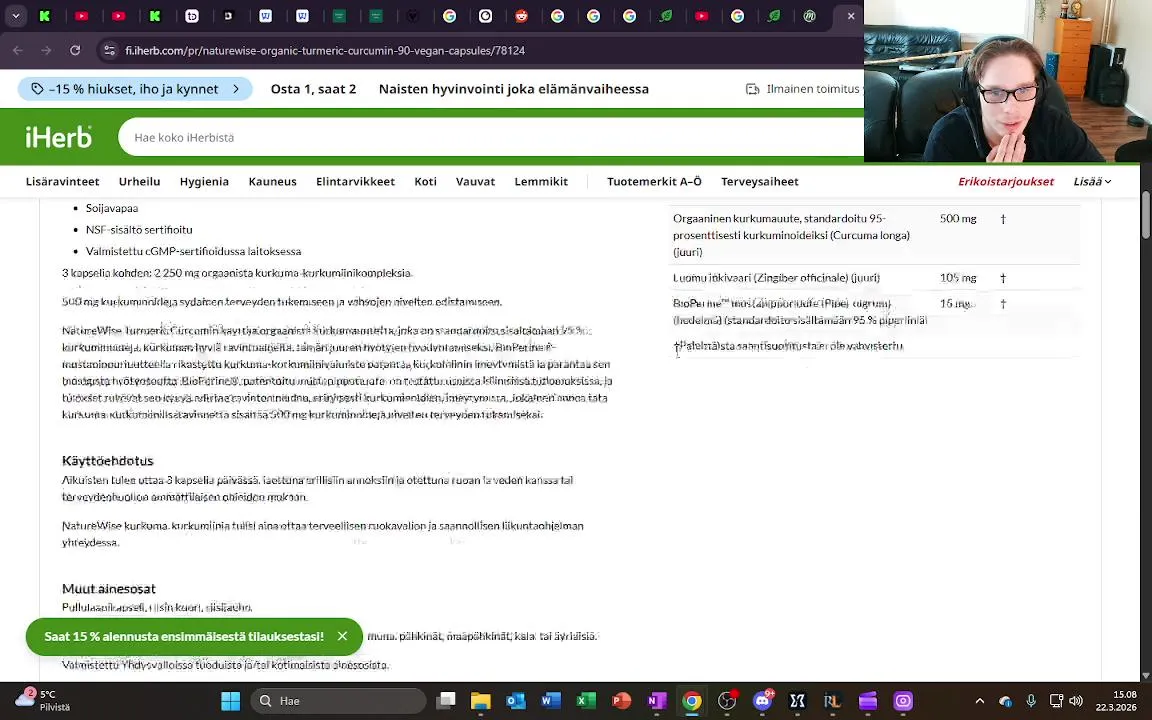Click the taskbar 'Hae' search box
The image size is (1152, 720).
tap(339, 701)
